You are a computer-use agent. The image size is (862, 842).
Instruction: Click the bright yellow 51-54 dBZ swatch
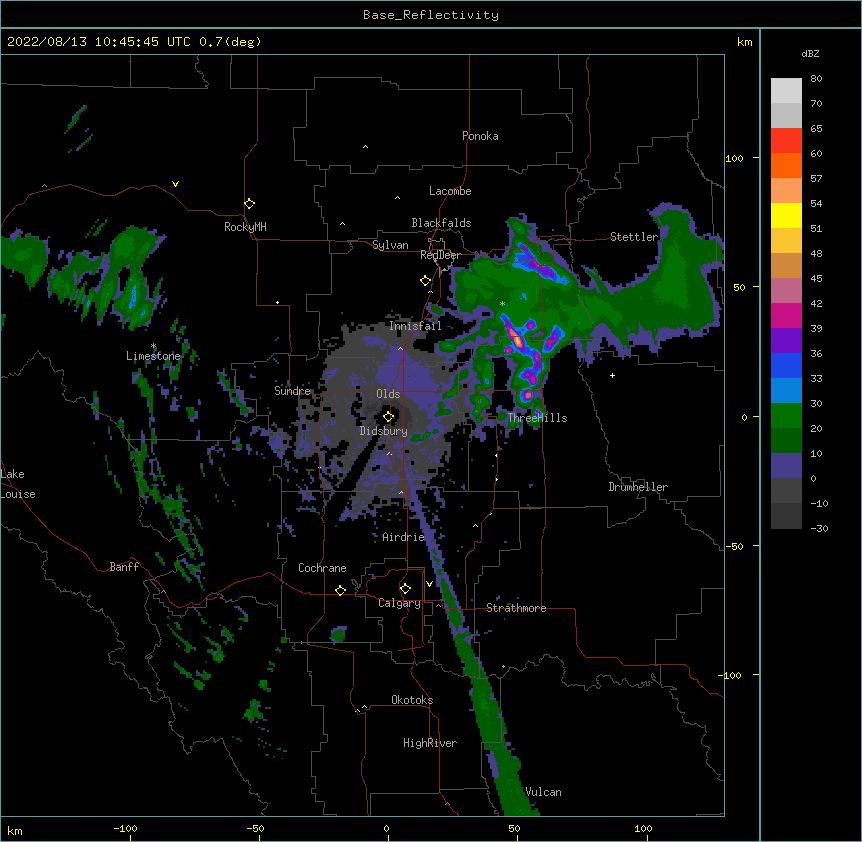[x=786, y=215]
